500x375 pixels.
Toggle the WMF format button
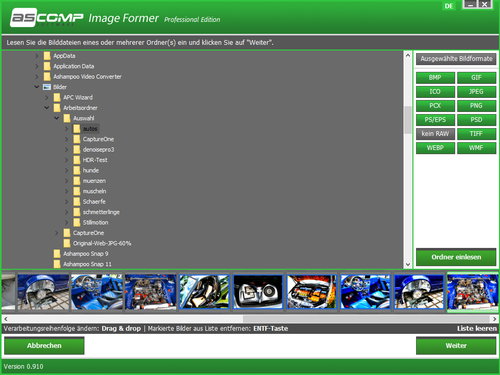(x=476, y=148)
